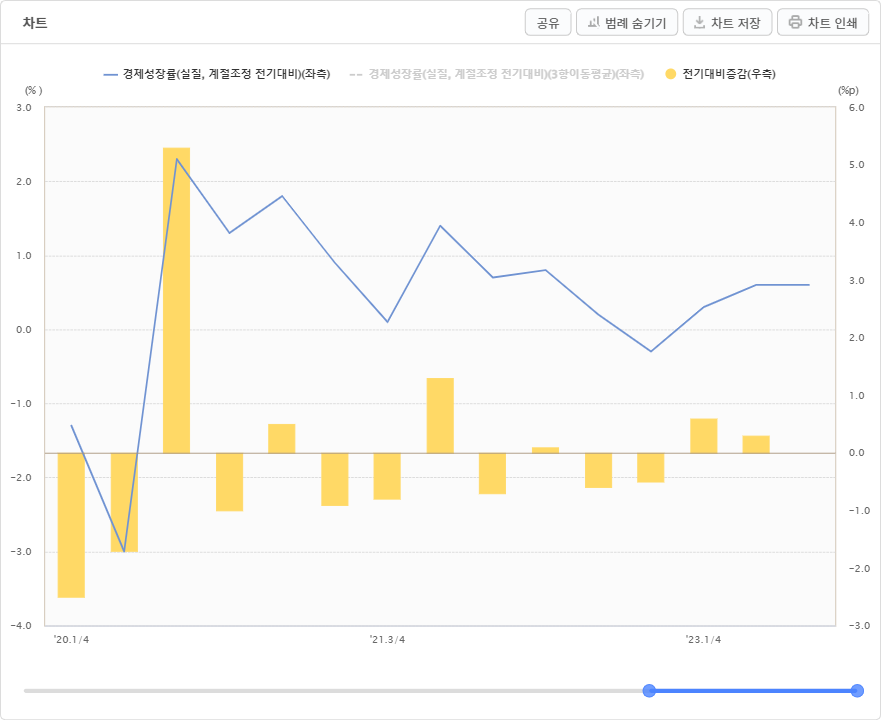Toggle the 경제성장률(실질, 계절조정 전기대비)(좌측) legend series

click(217, 74)
